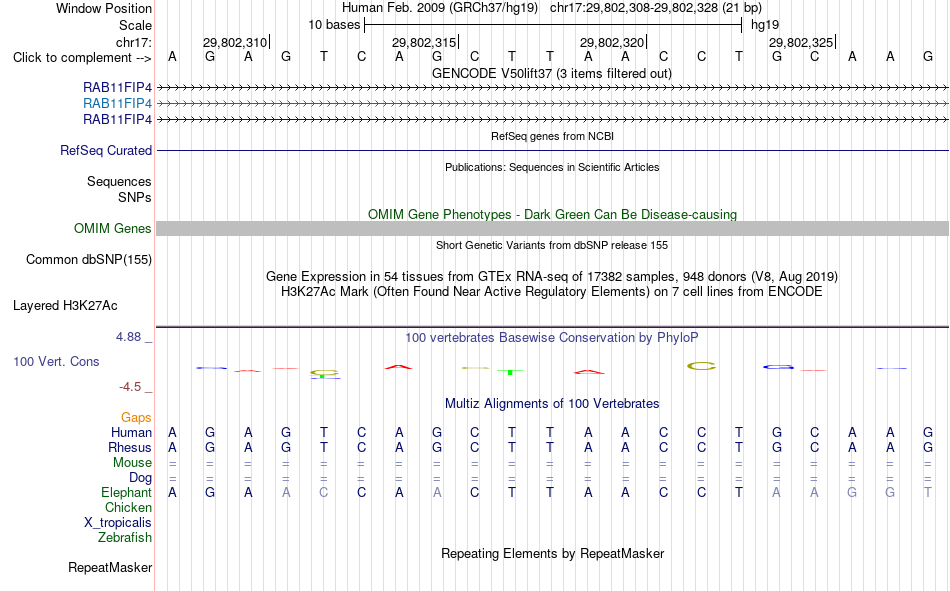
Task: Click 'Publications: Sequences in Scientific Articles' title
Action: pyautogui.click(x=552, y=167)
